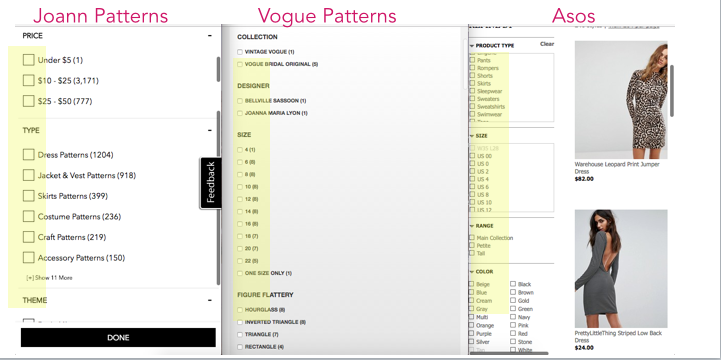The height and width of the screenshot is (360, 721).
Task: Check Vintage Vogue collection box
Action: coord(240,52)
